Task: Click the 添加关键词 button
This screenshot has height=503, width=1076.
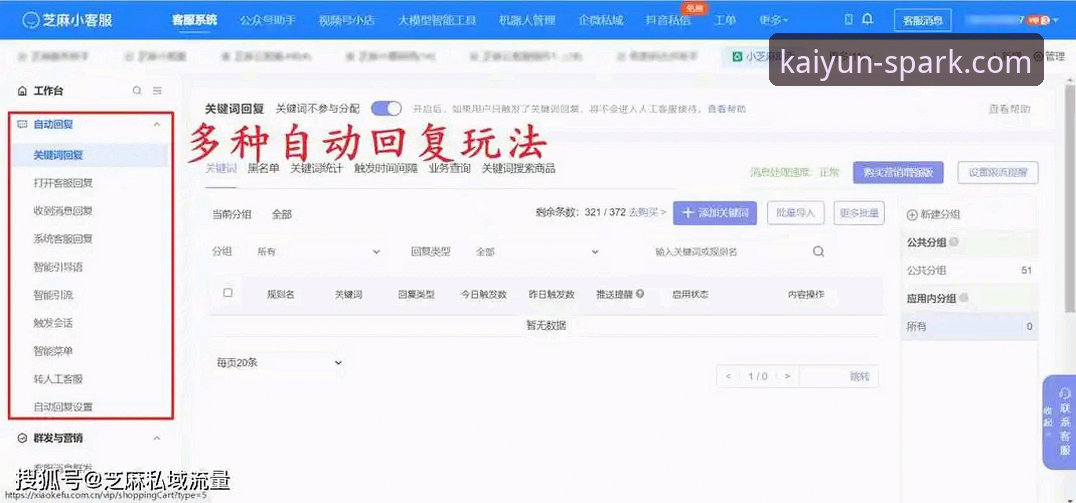Action: click(x=715, y=213)
